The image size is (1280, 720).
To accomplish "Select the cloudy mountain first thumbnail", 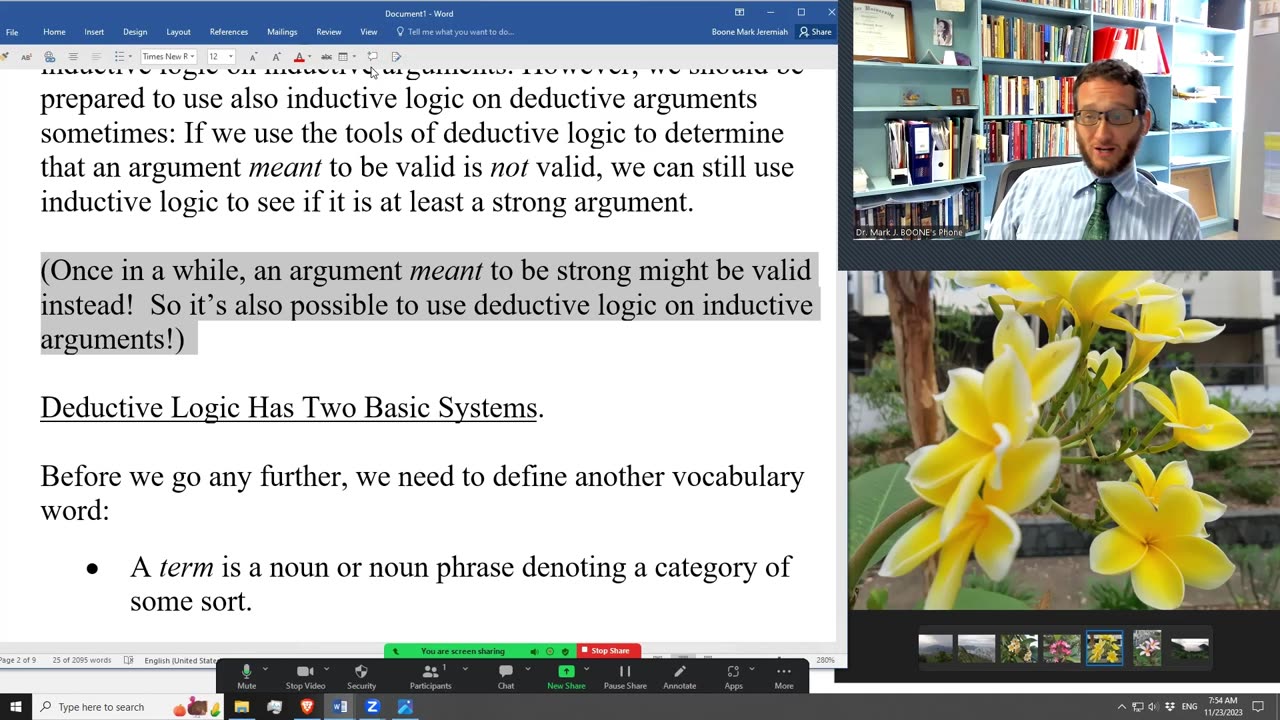I will (936, 648).
